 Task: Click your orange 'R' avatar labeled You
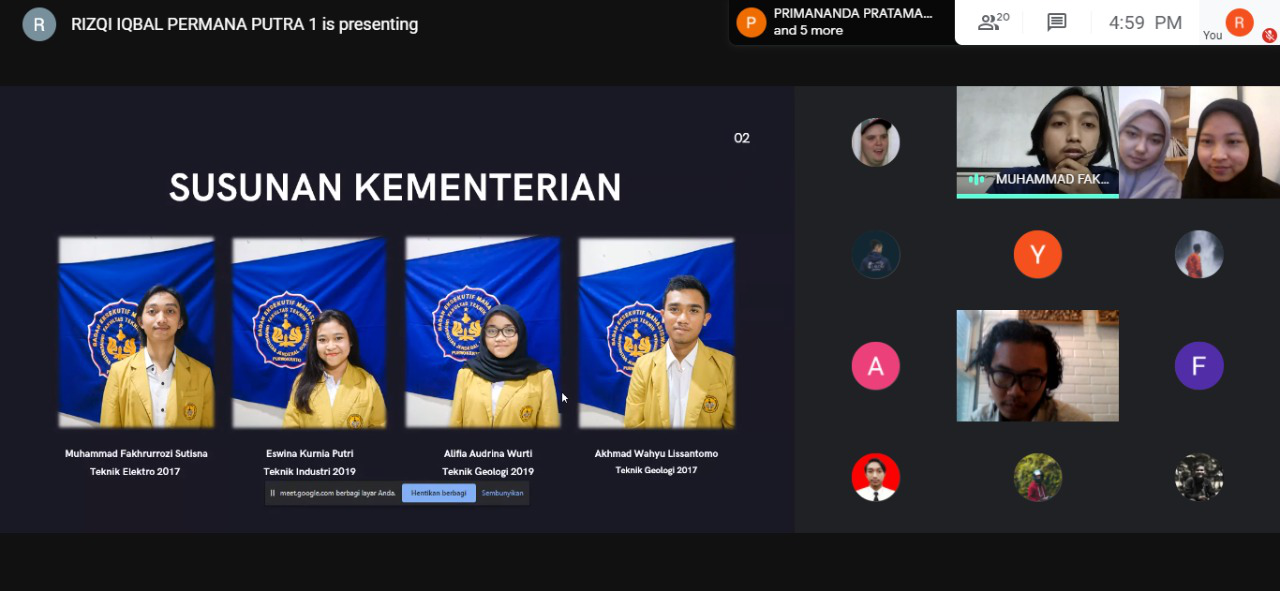[1239, 21]
